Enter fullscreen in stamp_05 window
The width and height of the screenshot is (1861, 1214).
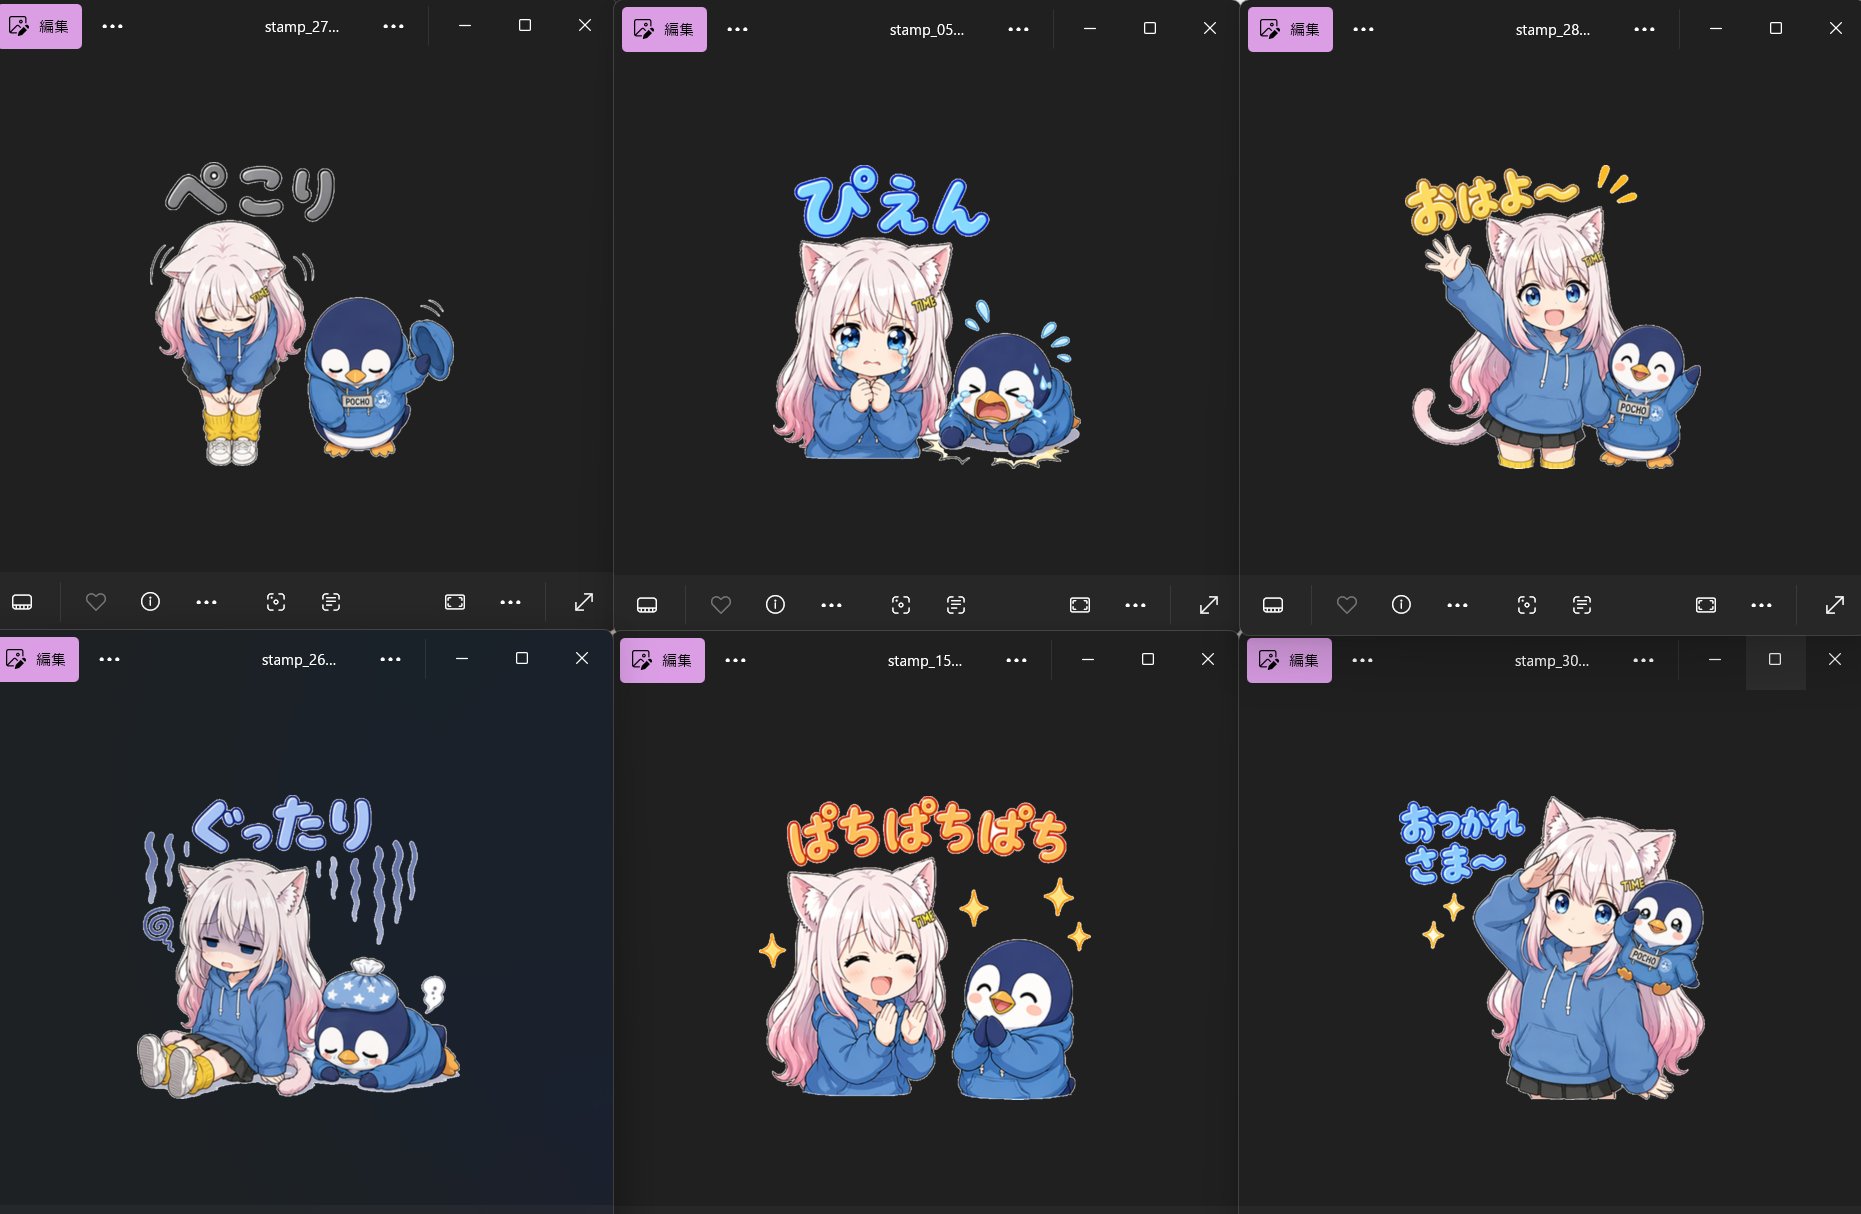[1209, 605]
